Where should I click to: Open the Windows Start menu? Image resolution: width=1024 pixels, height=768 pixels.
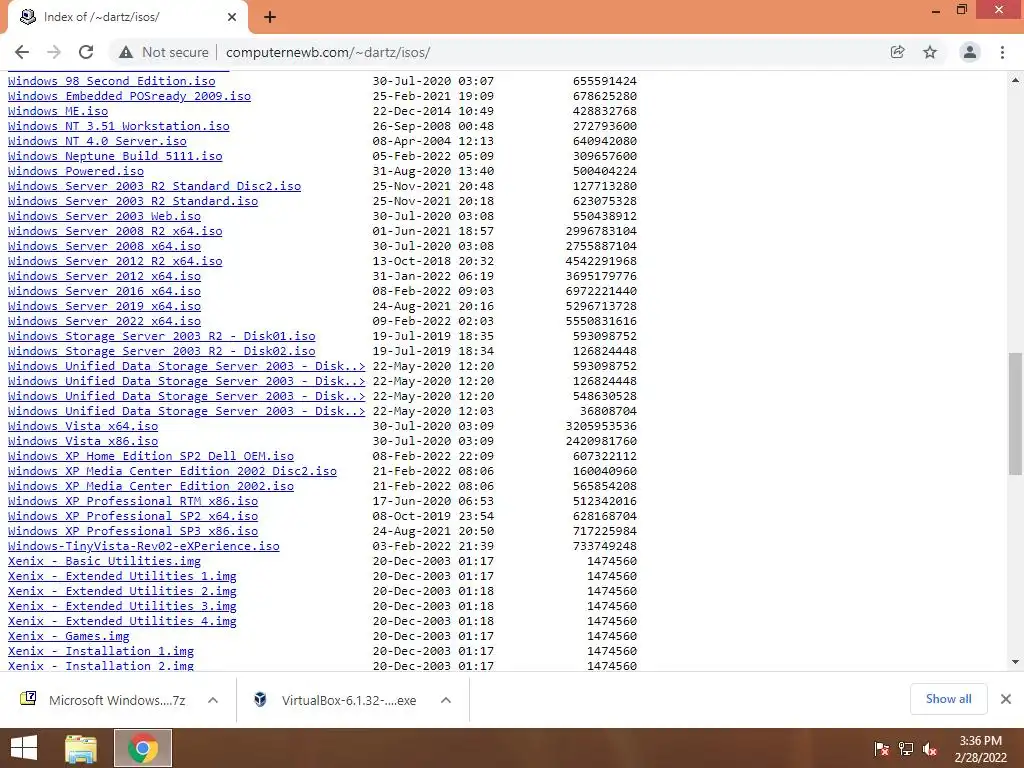click(x=24, y=748)
